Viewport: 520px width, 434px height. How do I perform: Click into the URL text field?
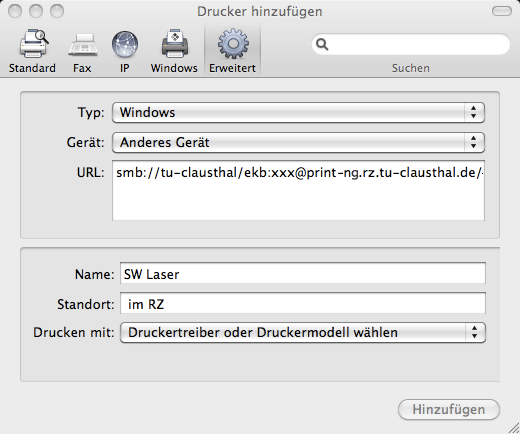point(298,190)
